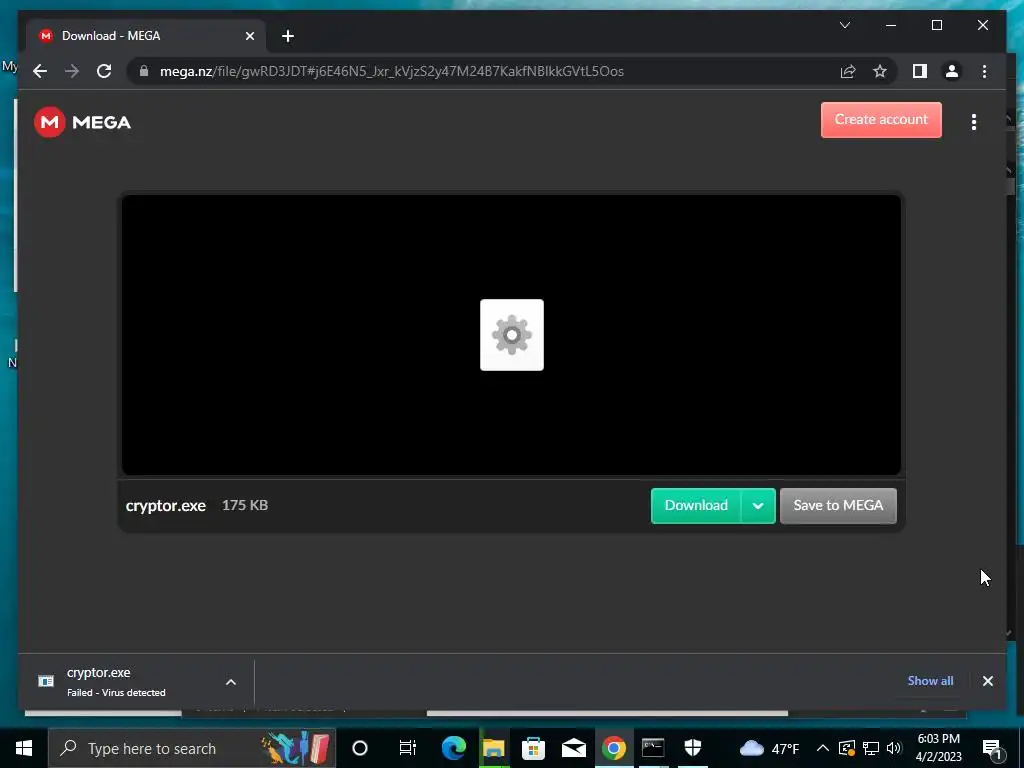
Task: Click the failed download file icon
Action: coord(46,682)
